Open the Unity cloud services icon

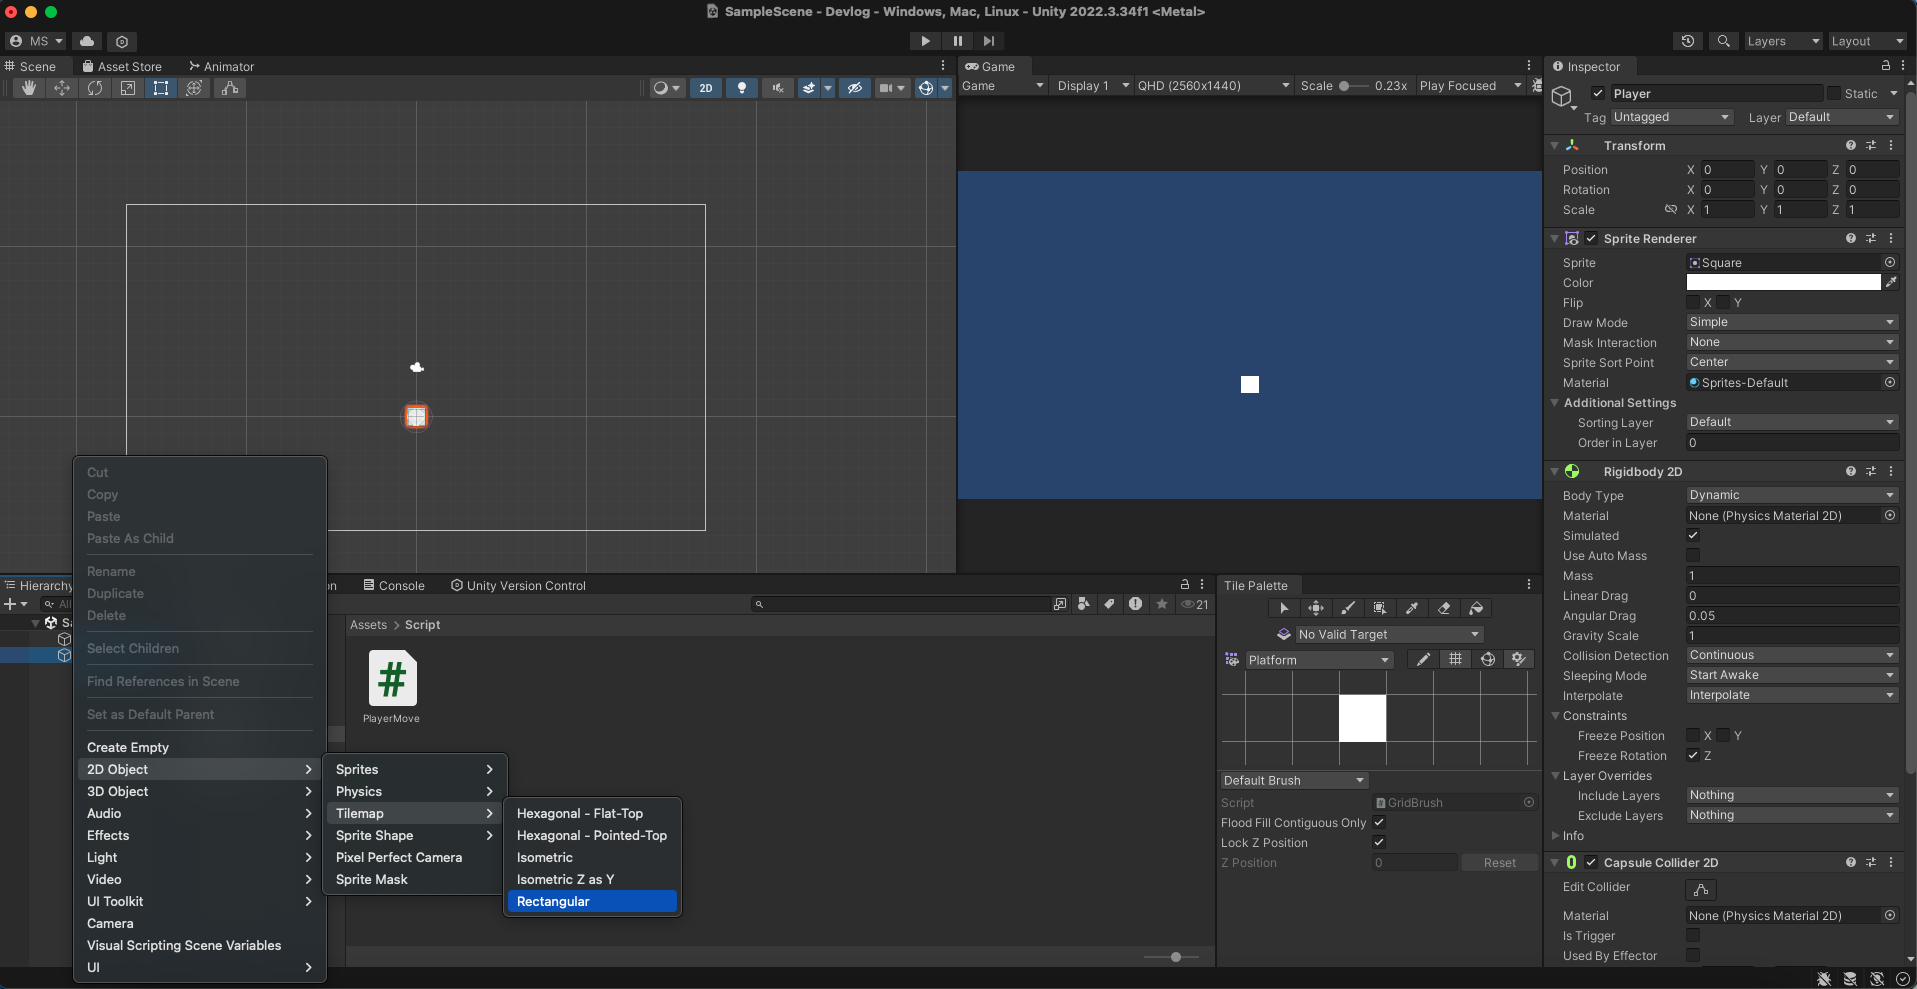[87, 41]
